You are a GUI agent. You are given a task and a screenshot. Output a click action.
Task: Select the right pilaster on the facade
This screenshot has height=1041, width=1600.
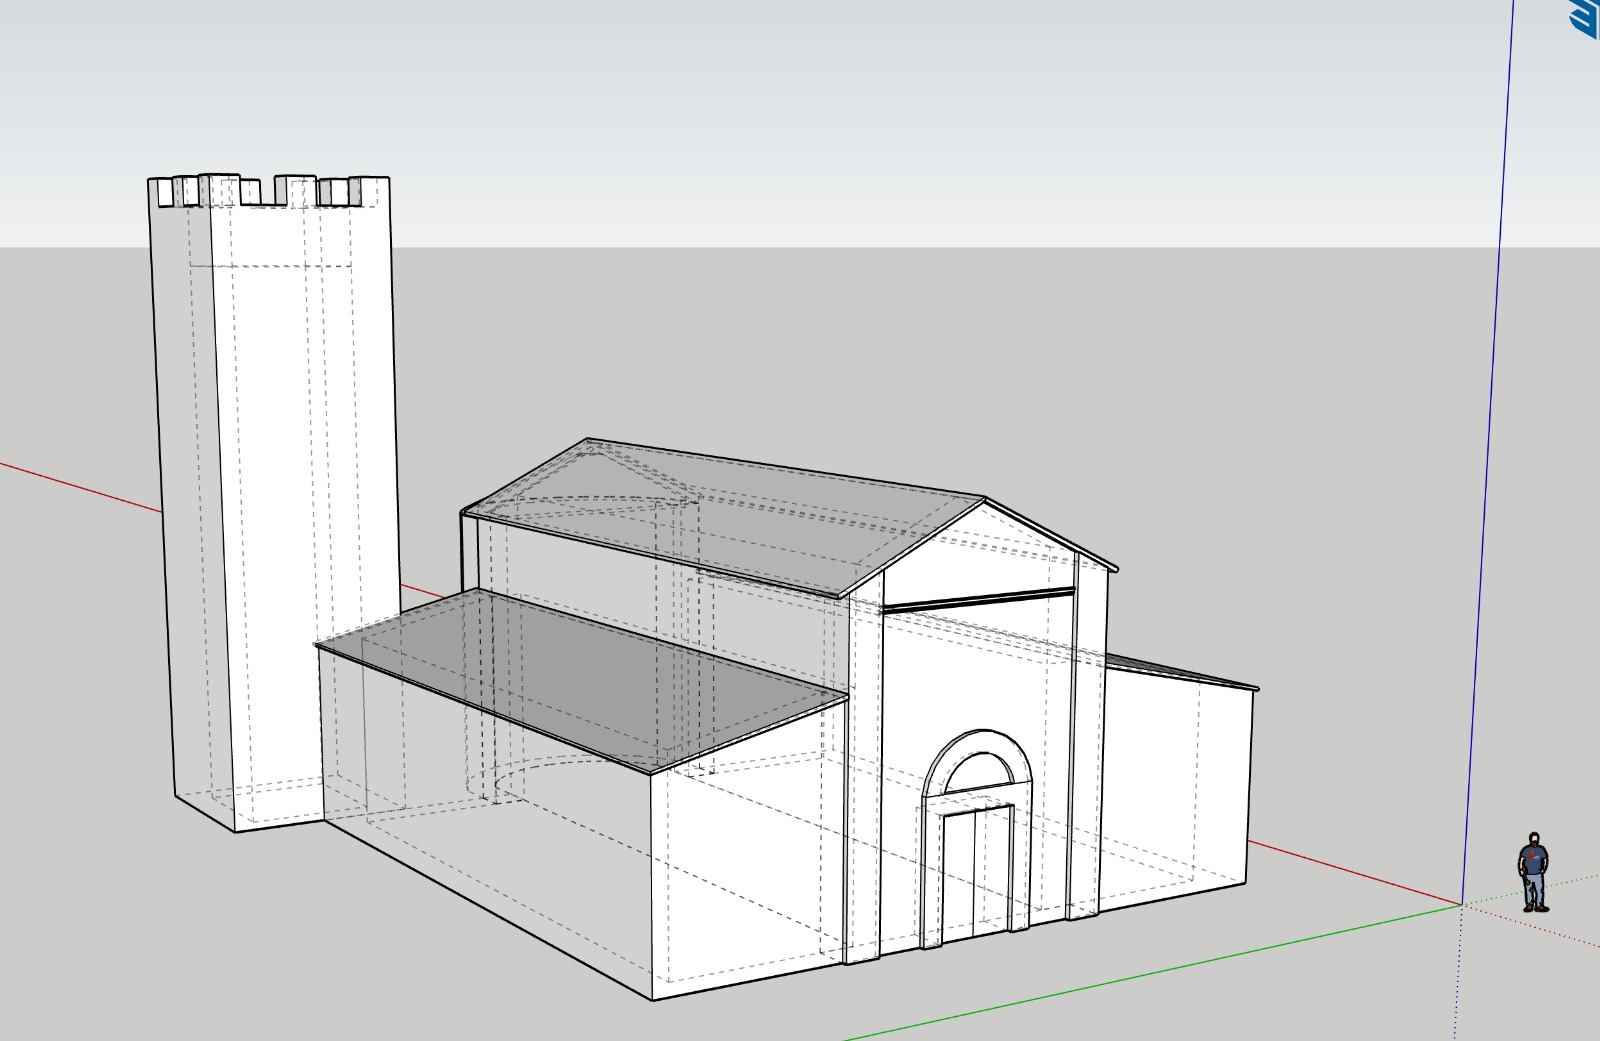(x=1087, y=750)
